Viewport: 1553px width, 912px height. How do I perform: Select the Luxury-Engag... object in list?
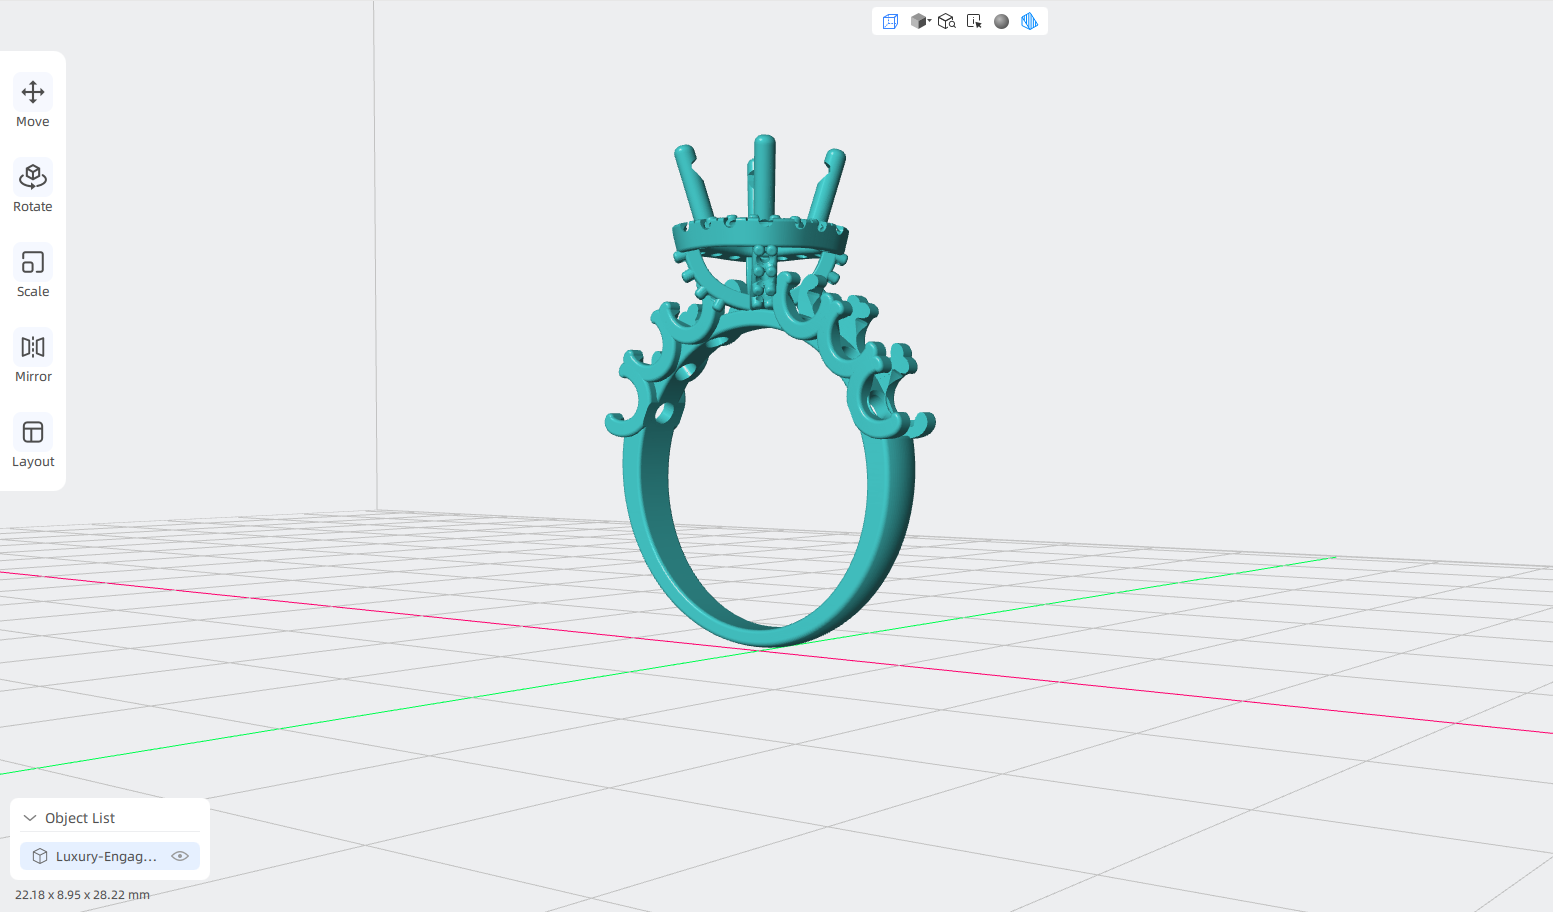coord(110,856)
